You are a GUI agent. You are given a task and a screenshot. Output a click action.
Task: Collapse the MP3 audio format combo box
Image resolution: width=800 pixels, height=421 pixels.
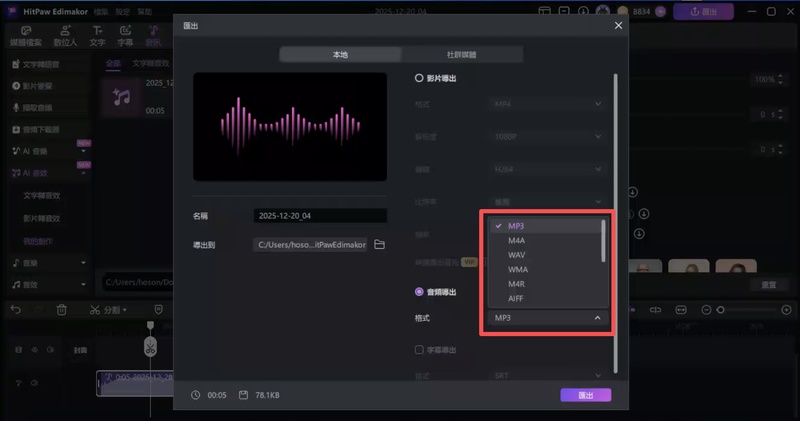tap(547, 318)
